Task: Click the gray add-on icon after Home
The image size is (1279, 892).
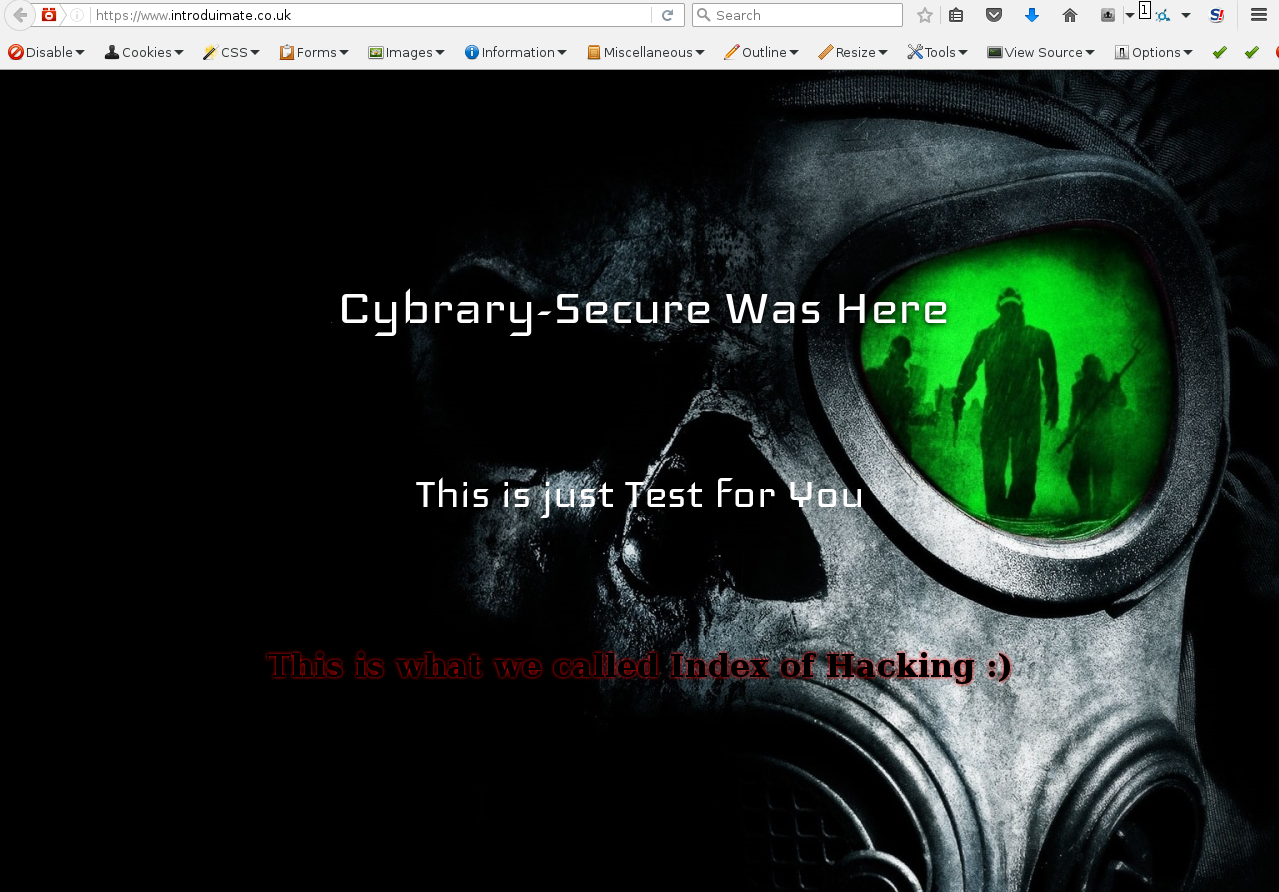Action: pos(1108,15)
